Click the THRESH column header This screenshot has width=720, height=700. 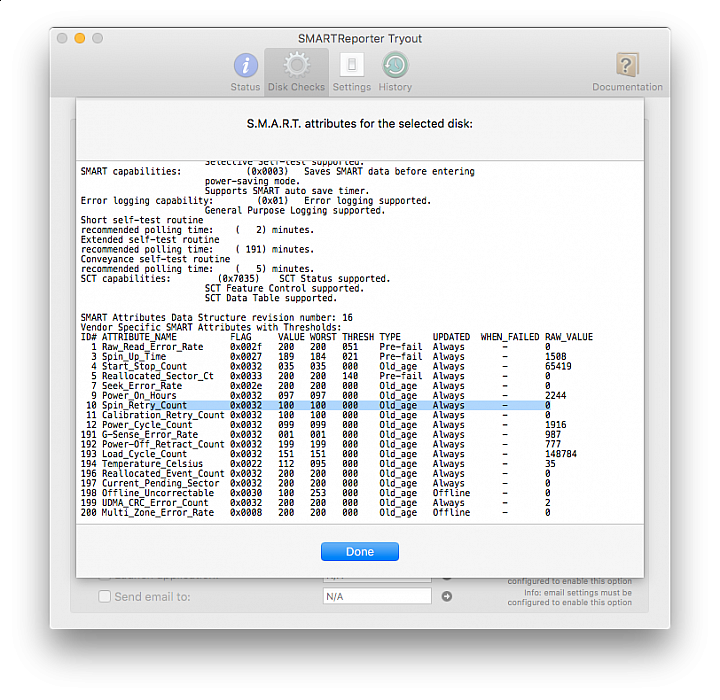point(358,337)
